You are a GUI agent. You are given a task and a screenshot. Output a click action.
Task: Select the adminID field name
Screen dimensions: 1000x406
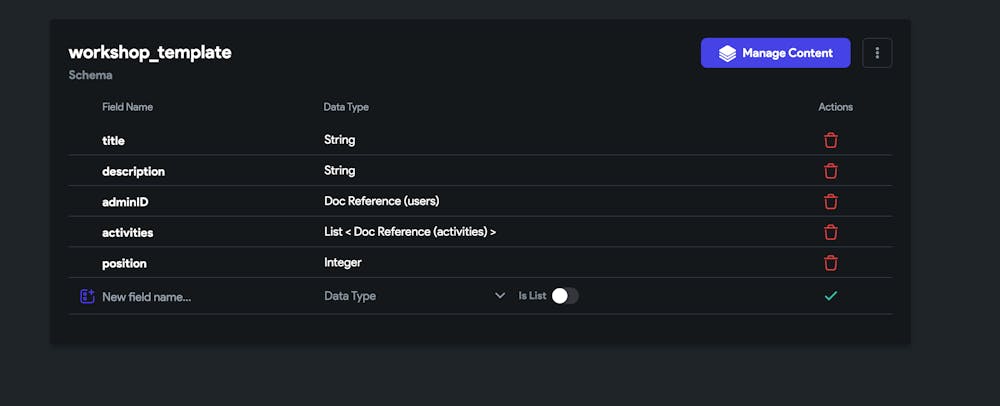[125, 202]
